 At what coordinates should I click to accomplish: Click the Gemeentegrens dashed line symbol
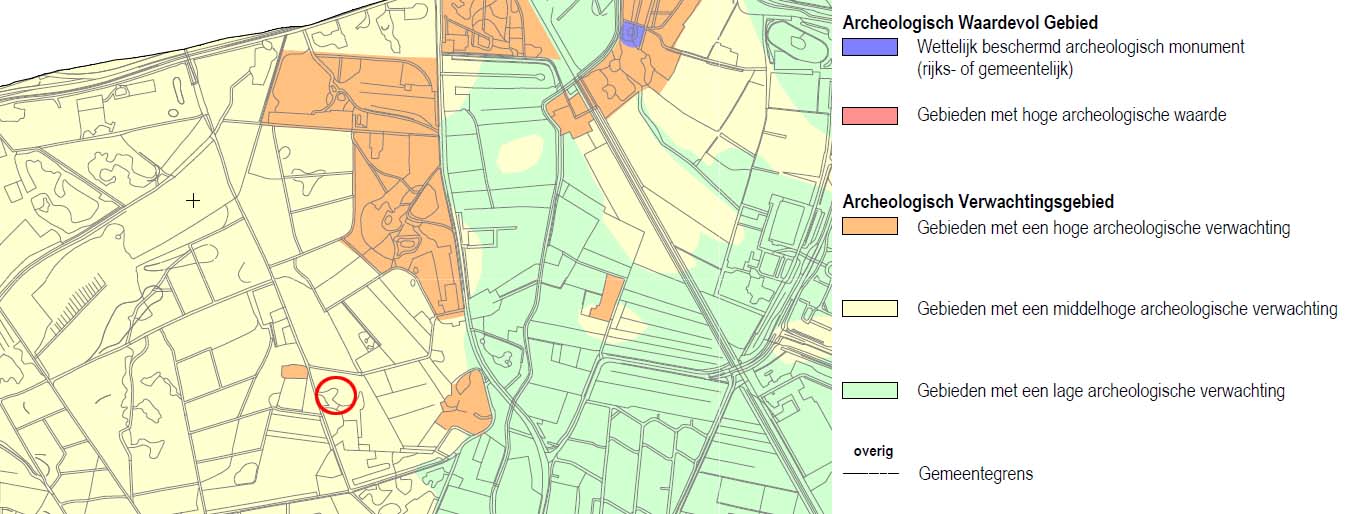click(x=871, y=474)
